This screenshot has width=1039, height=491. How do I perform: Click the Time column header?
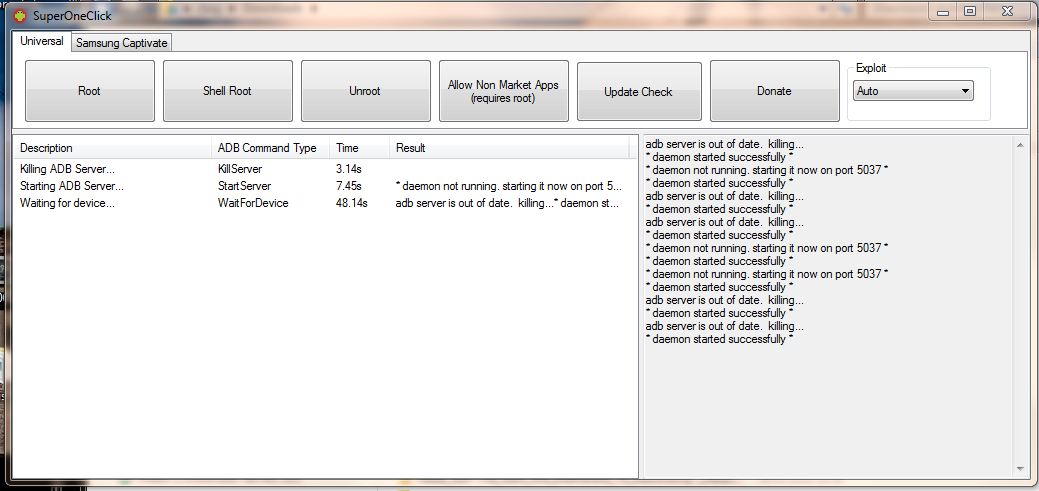tap(359, 148)
